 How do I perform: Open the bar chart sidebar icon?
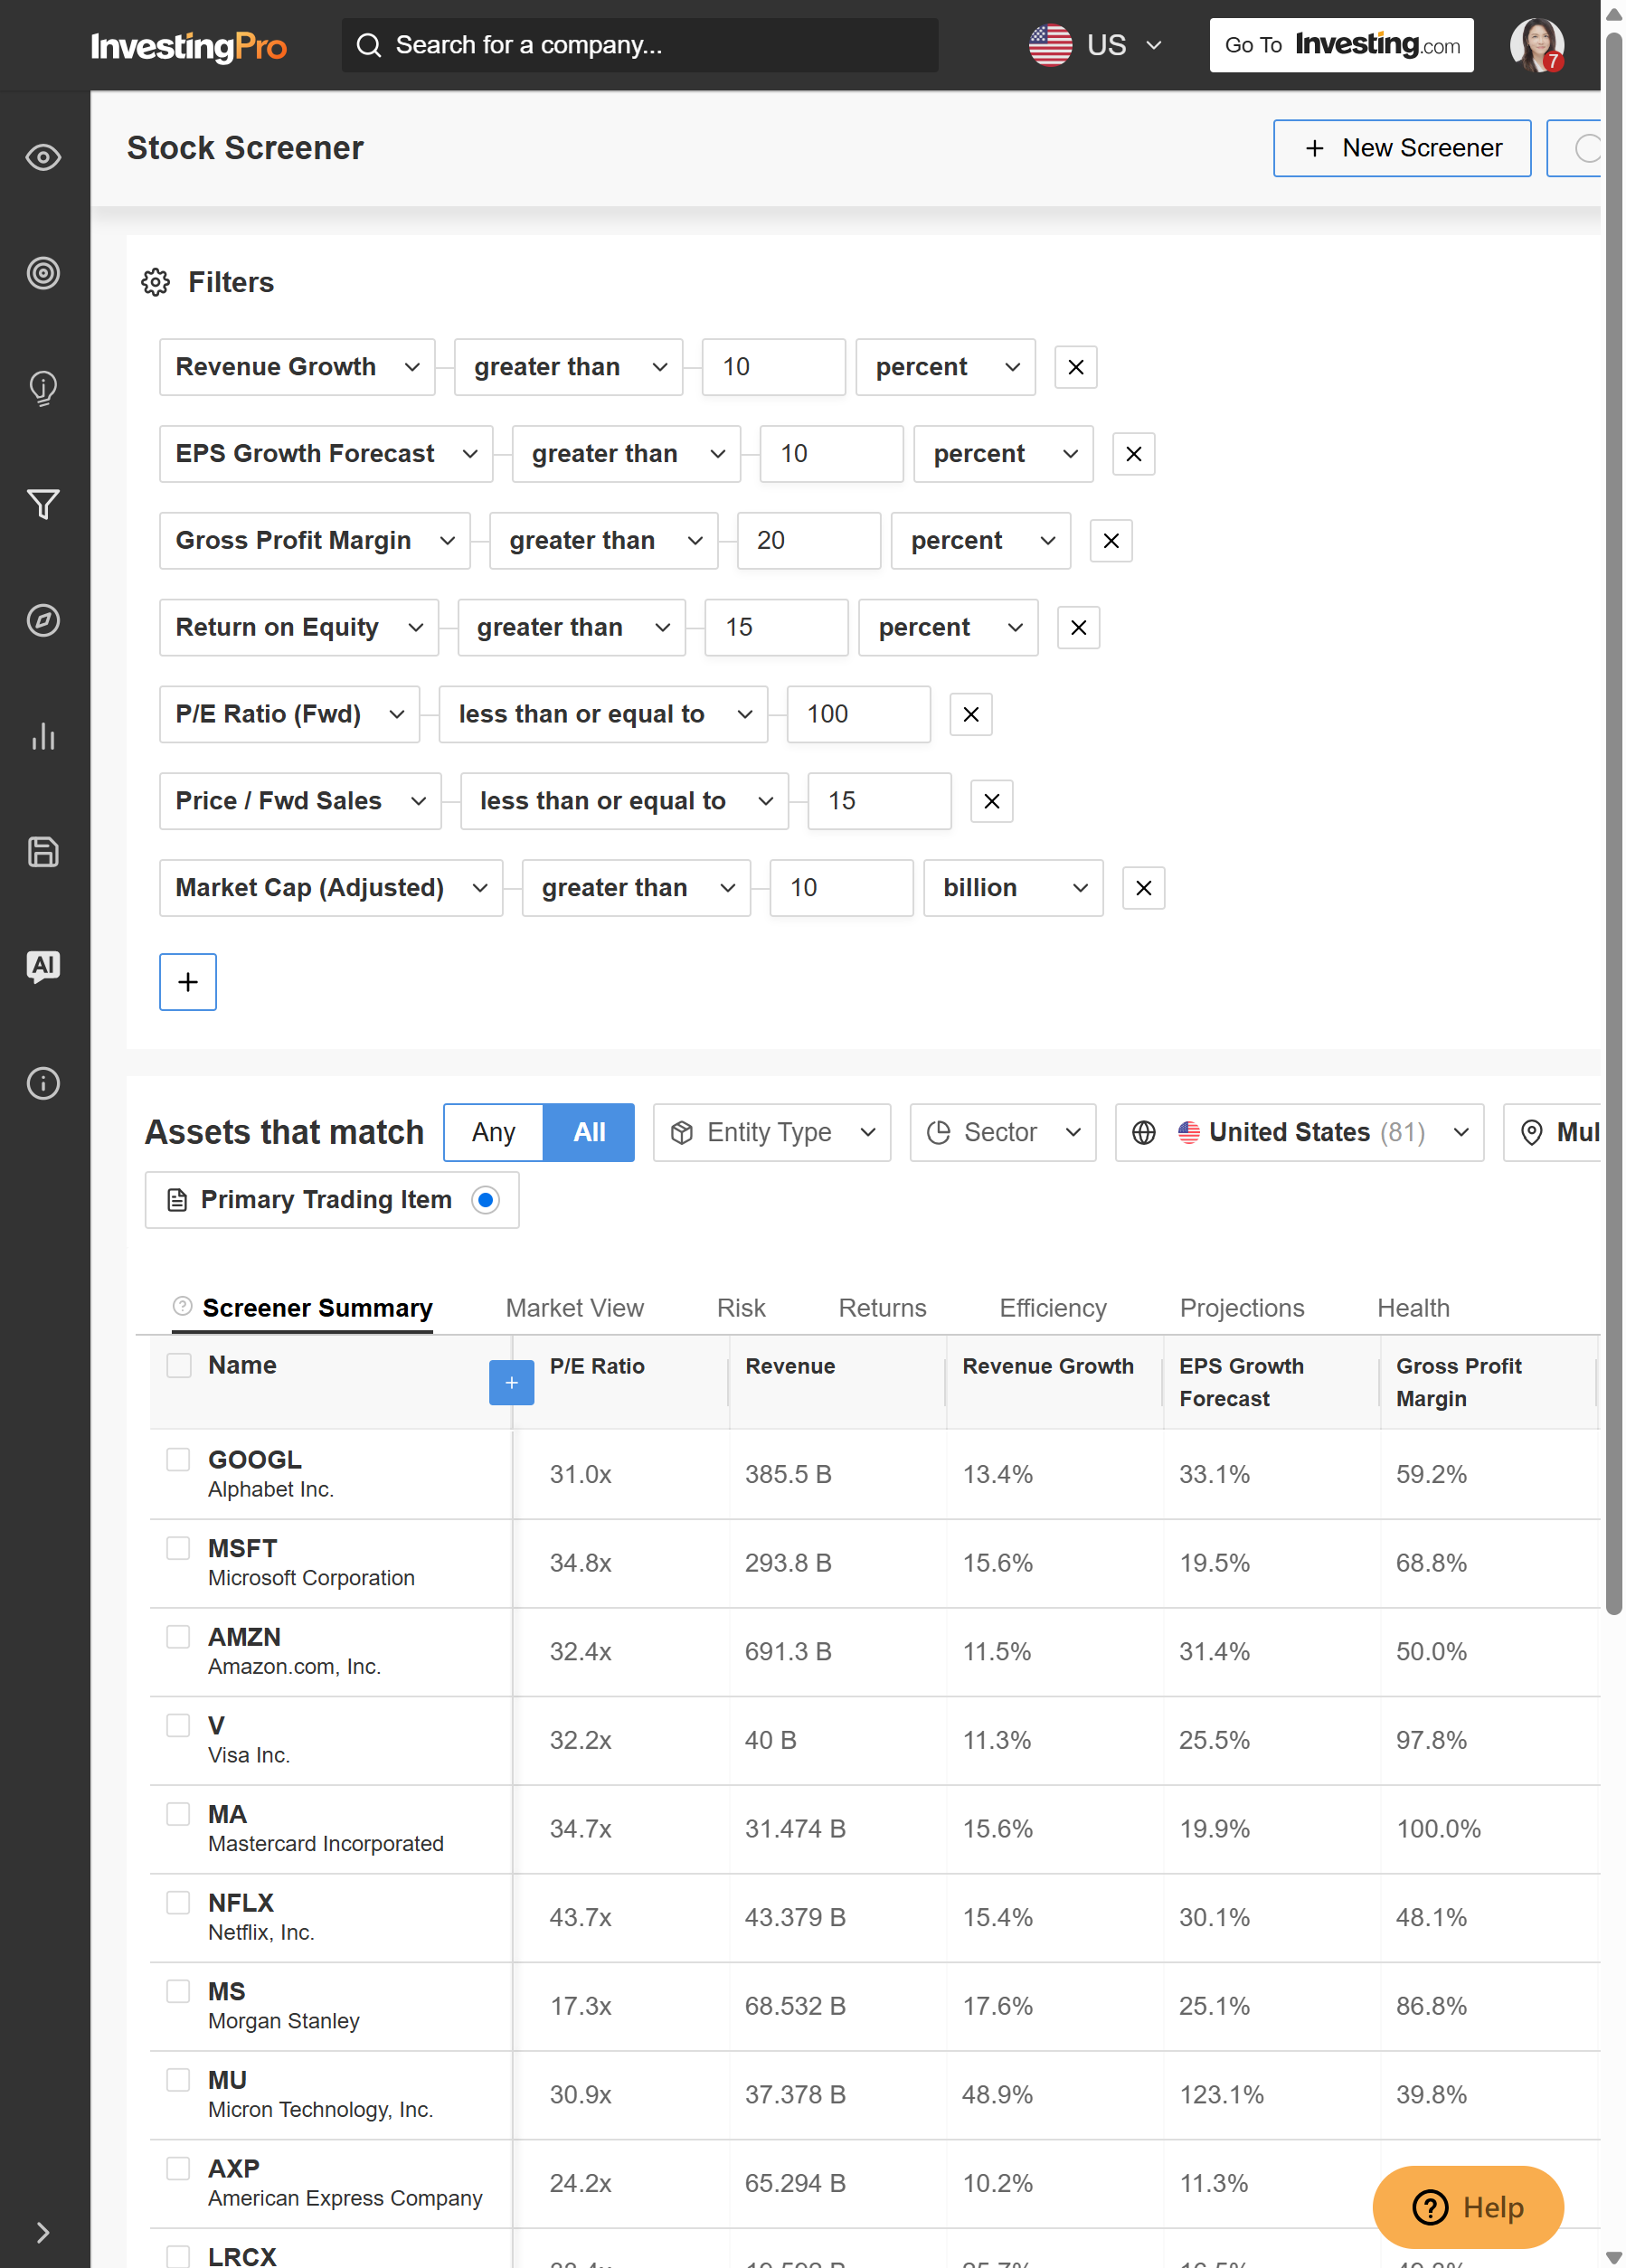(x=43, y=736)
